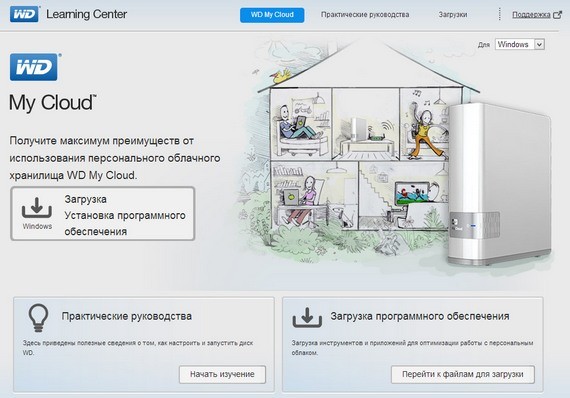Click the My Cloud product name text
The width and height of the screenshot is (570, 398).
pyautogui.click(x=52, y=102)
